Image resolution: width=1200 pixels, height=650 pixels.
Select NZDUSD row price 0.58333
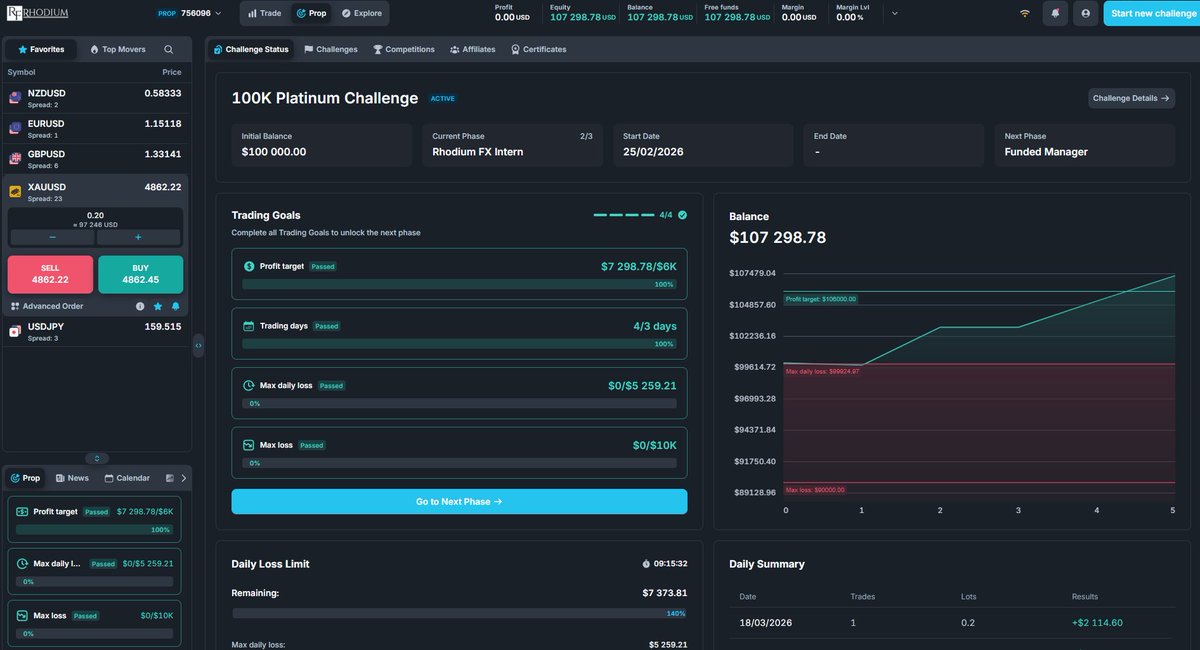click(162, 93)
